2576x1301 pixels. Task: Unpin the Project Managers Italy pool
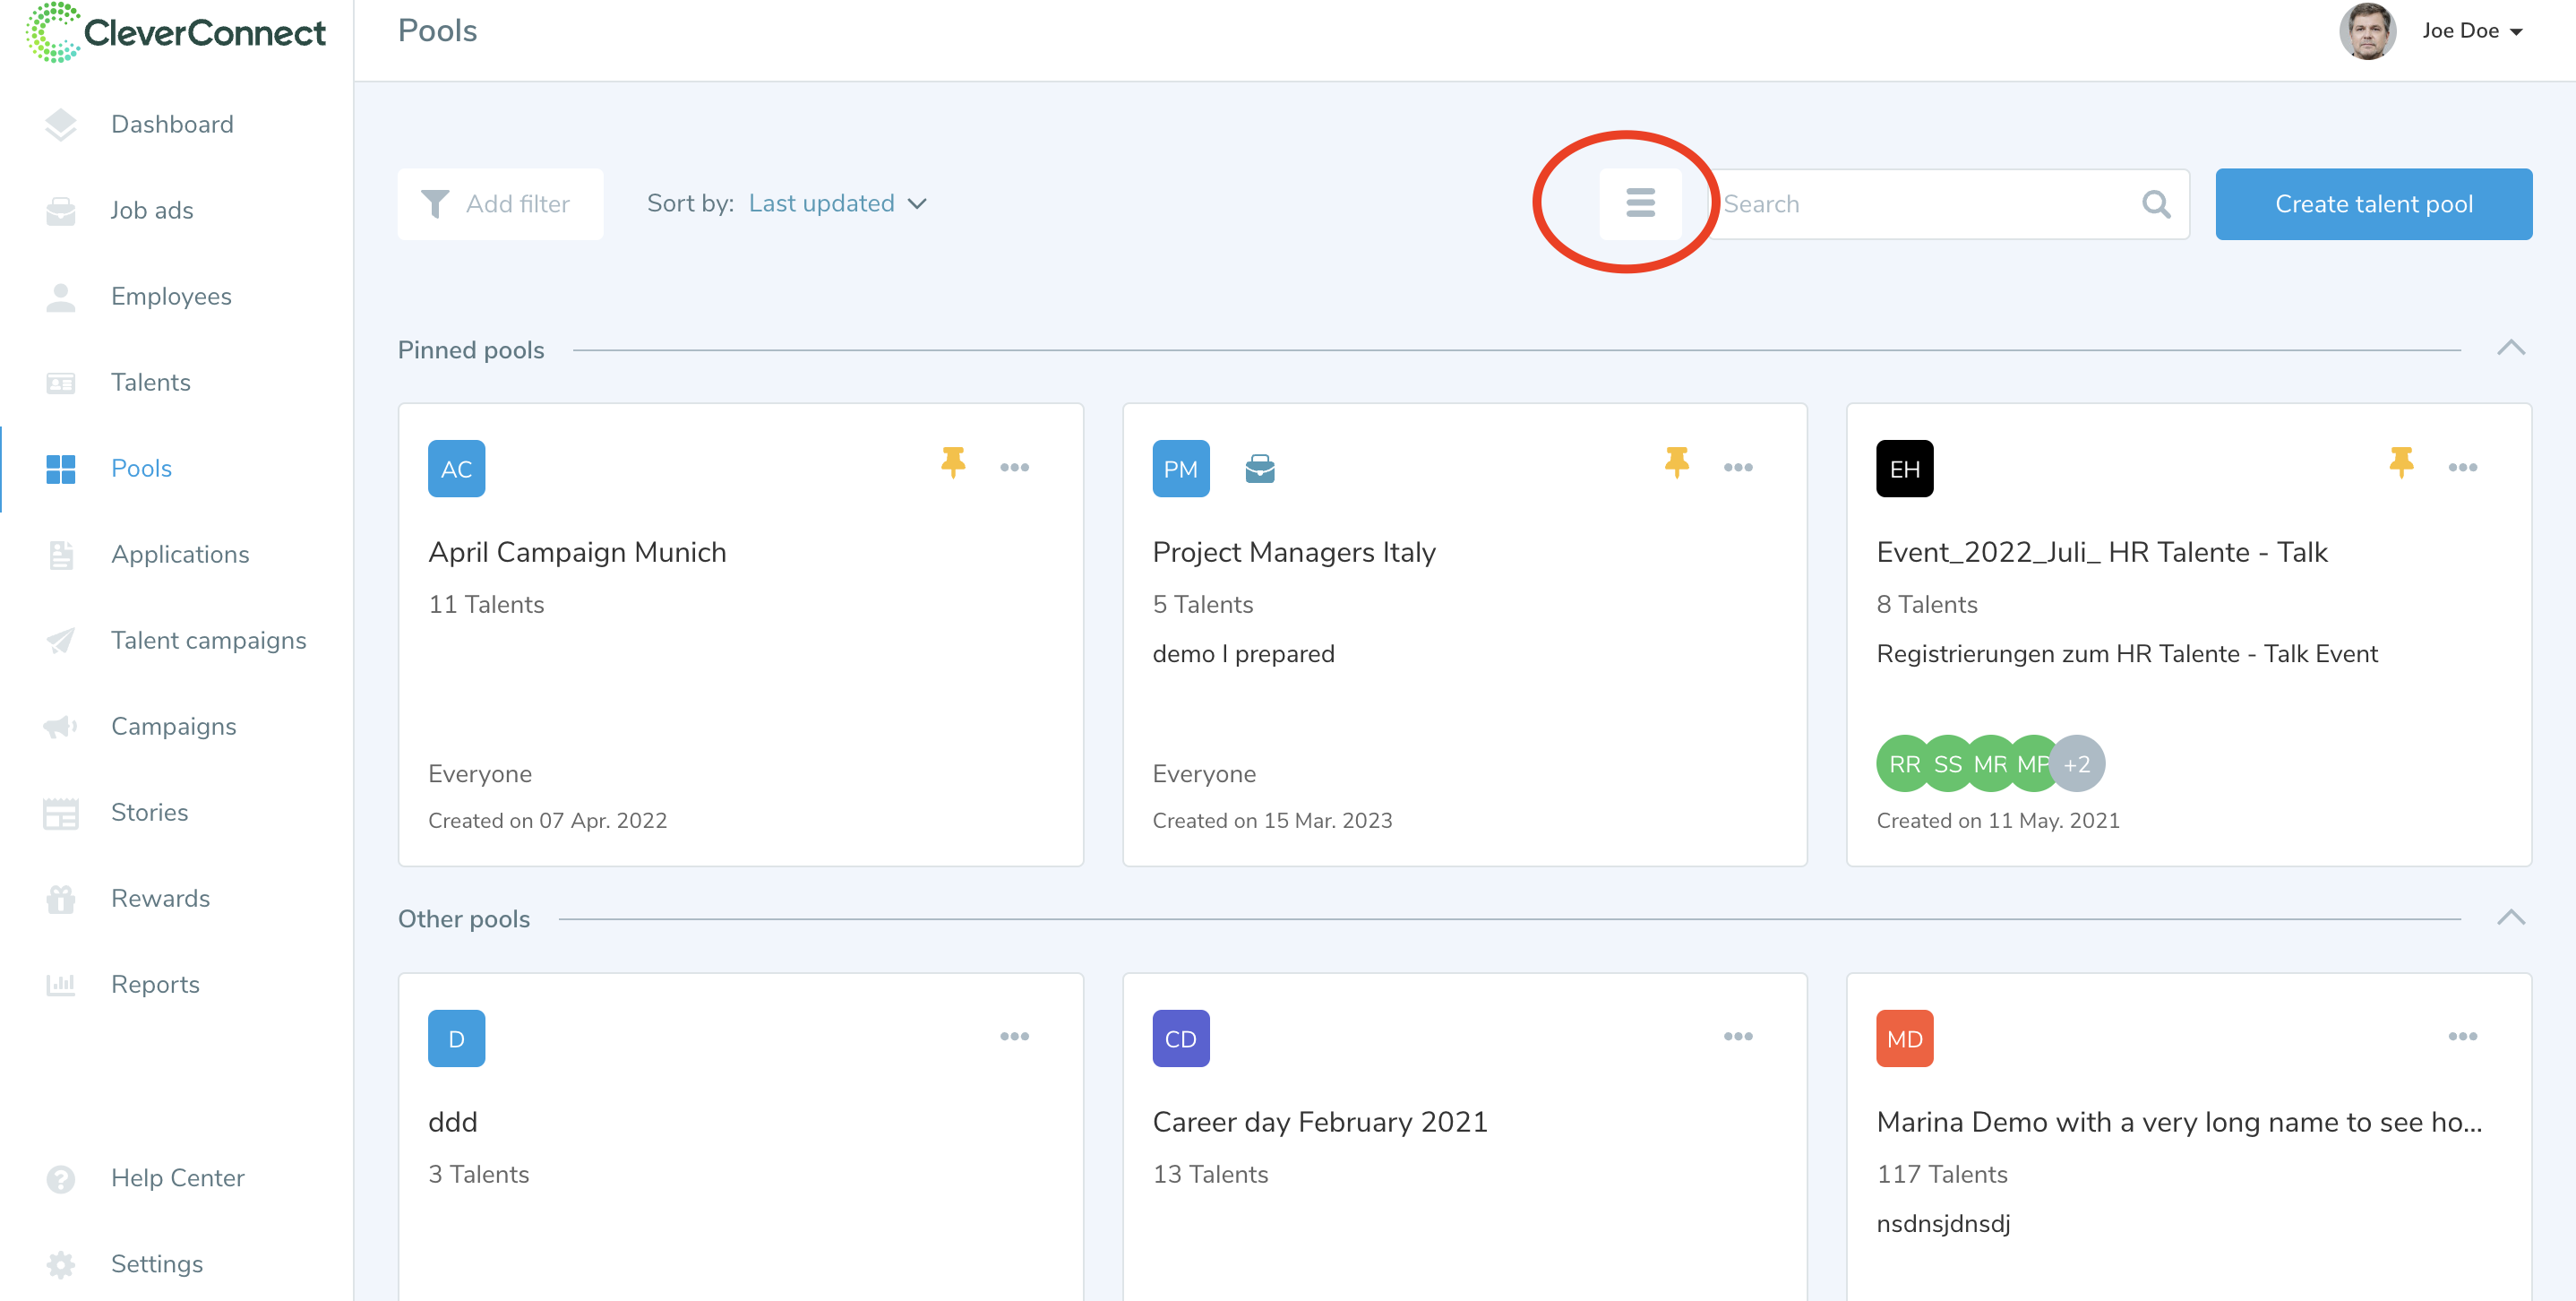tap(1676, 463)
